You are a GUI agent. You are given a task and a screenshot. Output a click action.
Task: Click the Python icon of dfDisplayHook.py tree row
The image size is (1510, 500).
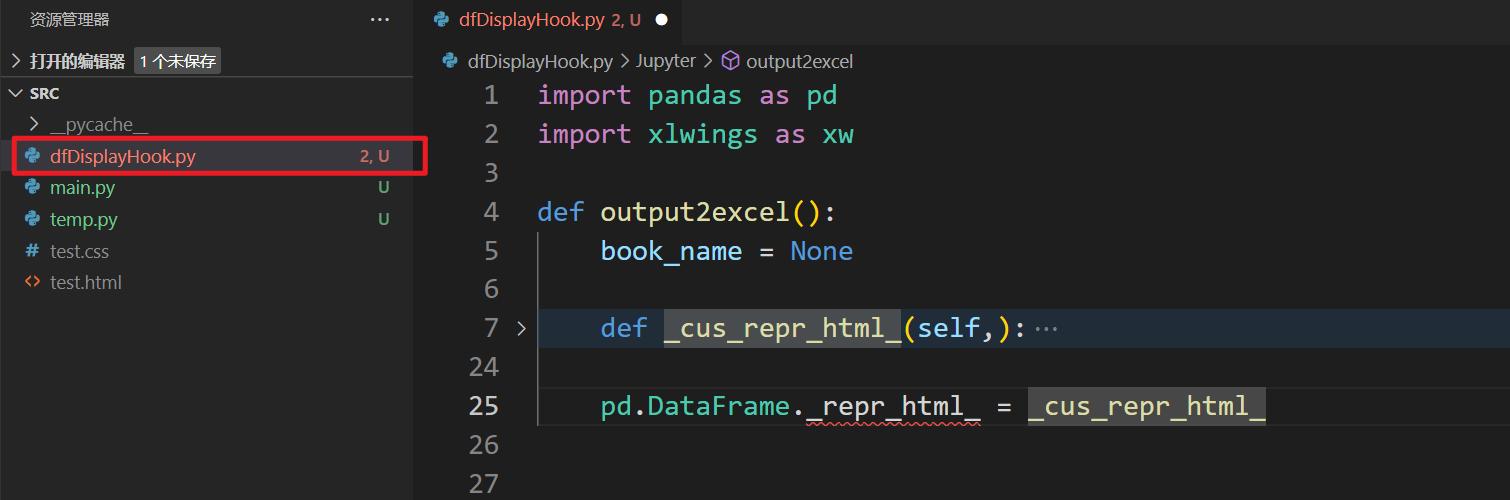[x=33, y=156]
